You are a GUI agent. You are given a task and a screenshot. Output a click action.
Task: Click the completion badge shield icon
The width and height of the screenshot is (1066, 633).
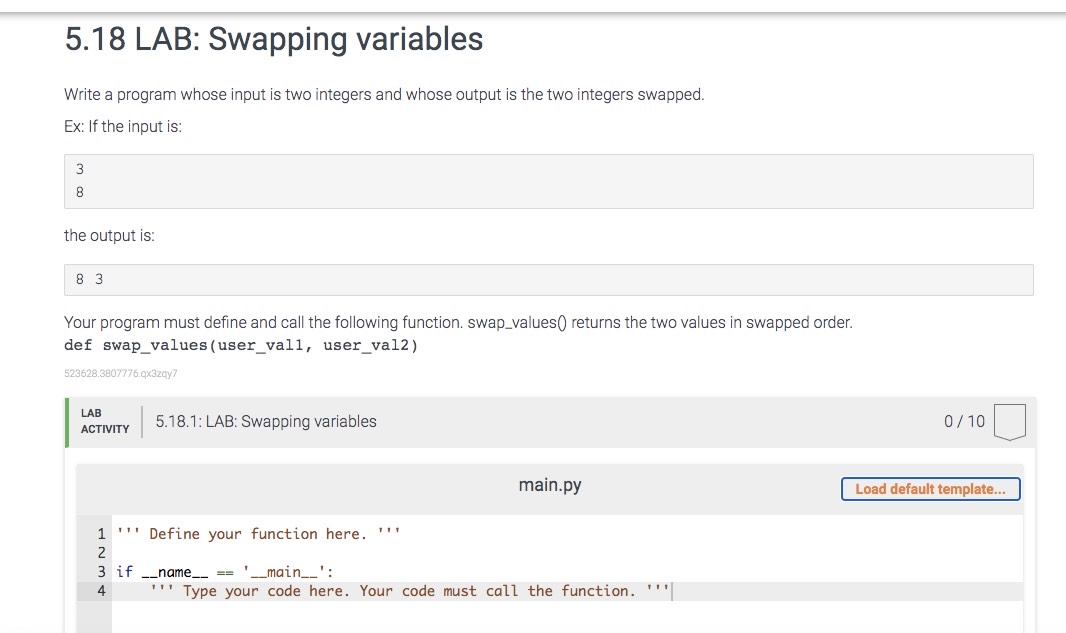(1010, 422)
